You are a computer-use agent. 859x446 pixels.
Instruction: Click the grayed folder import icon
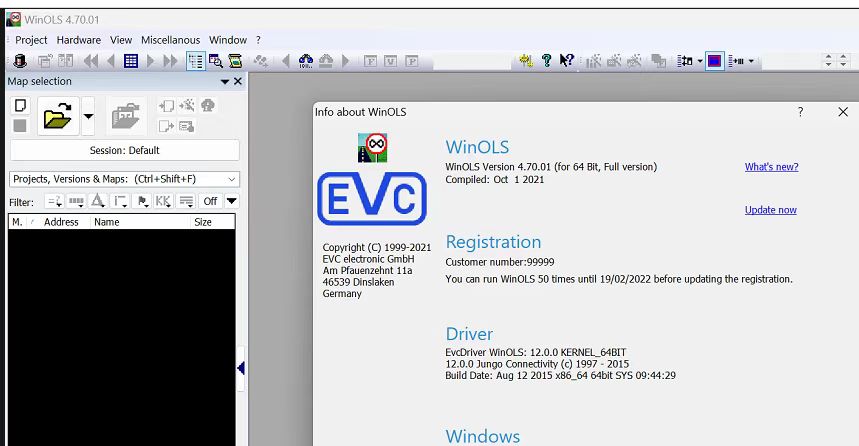126,116
